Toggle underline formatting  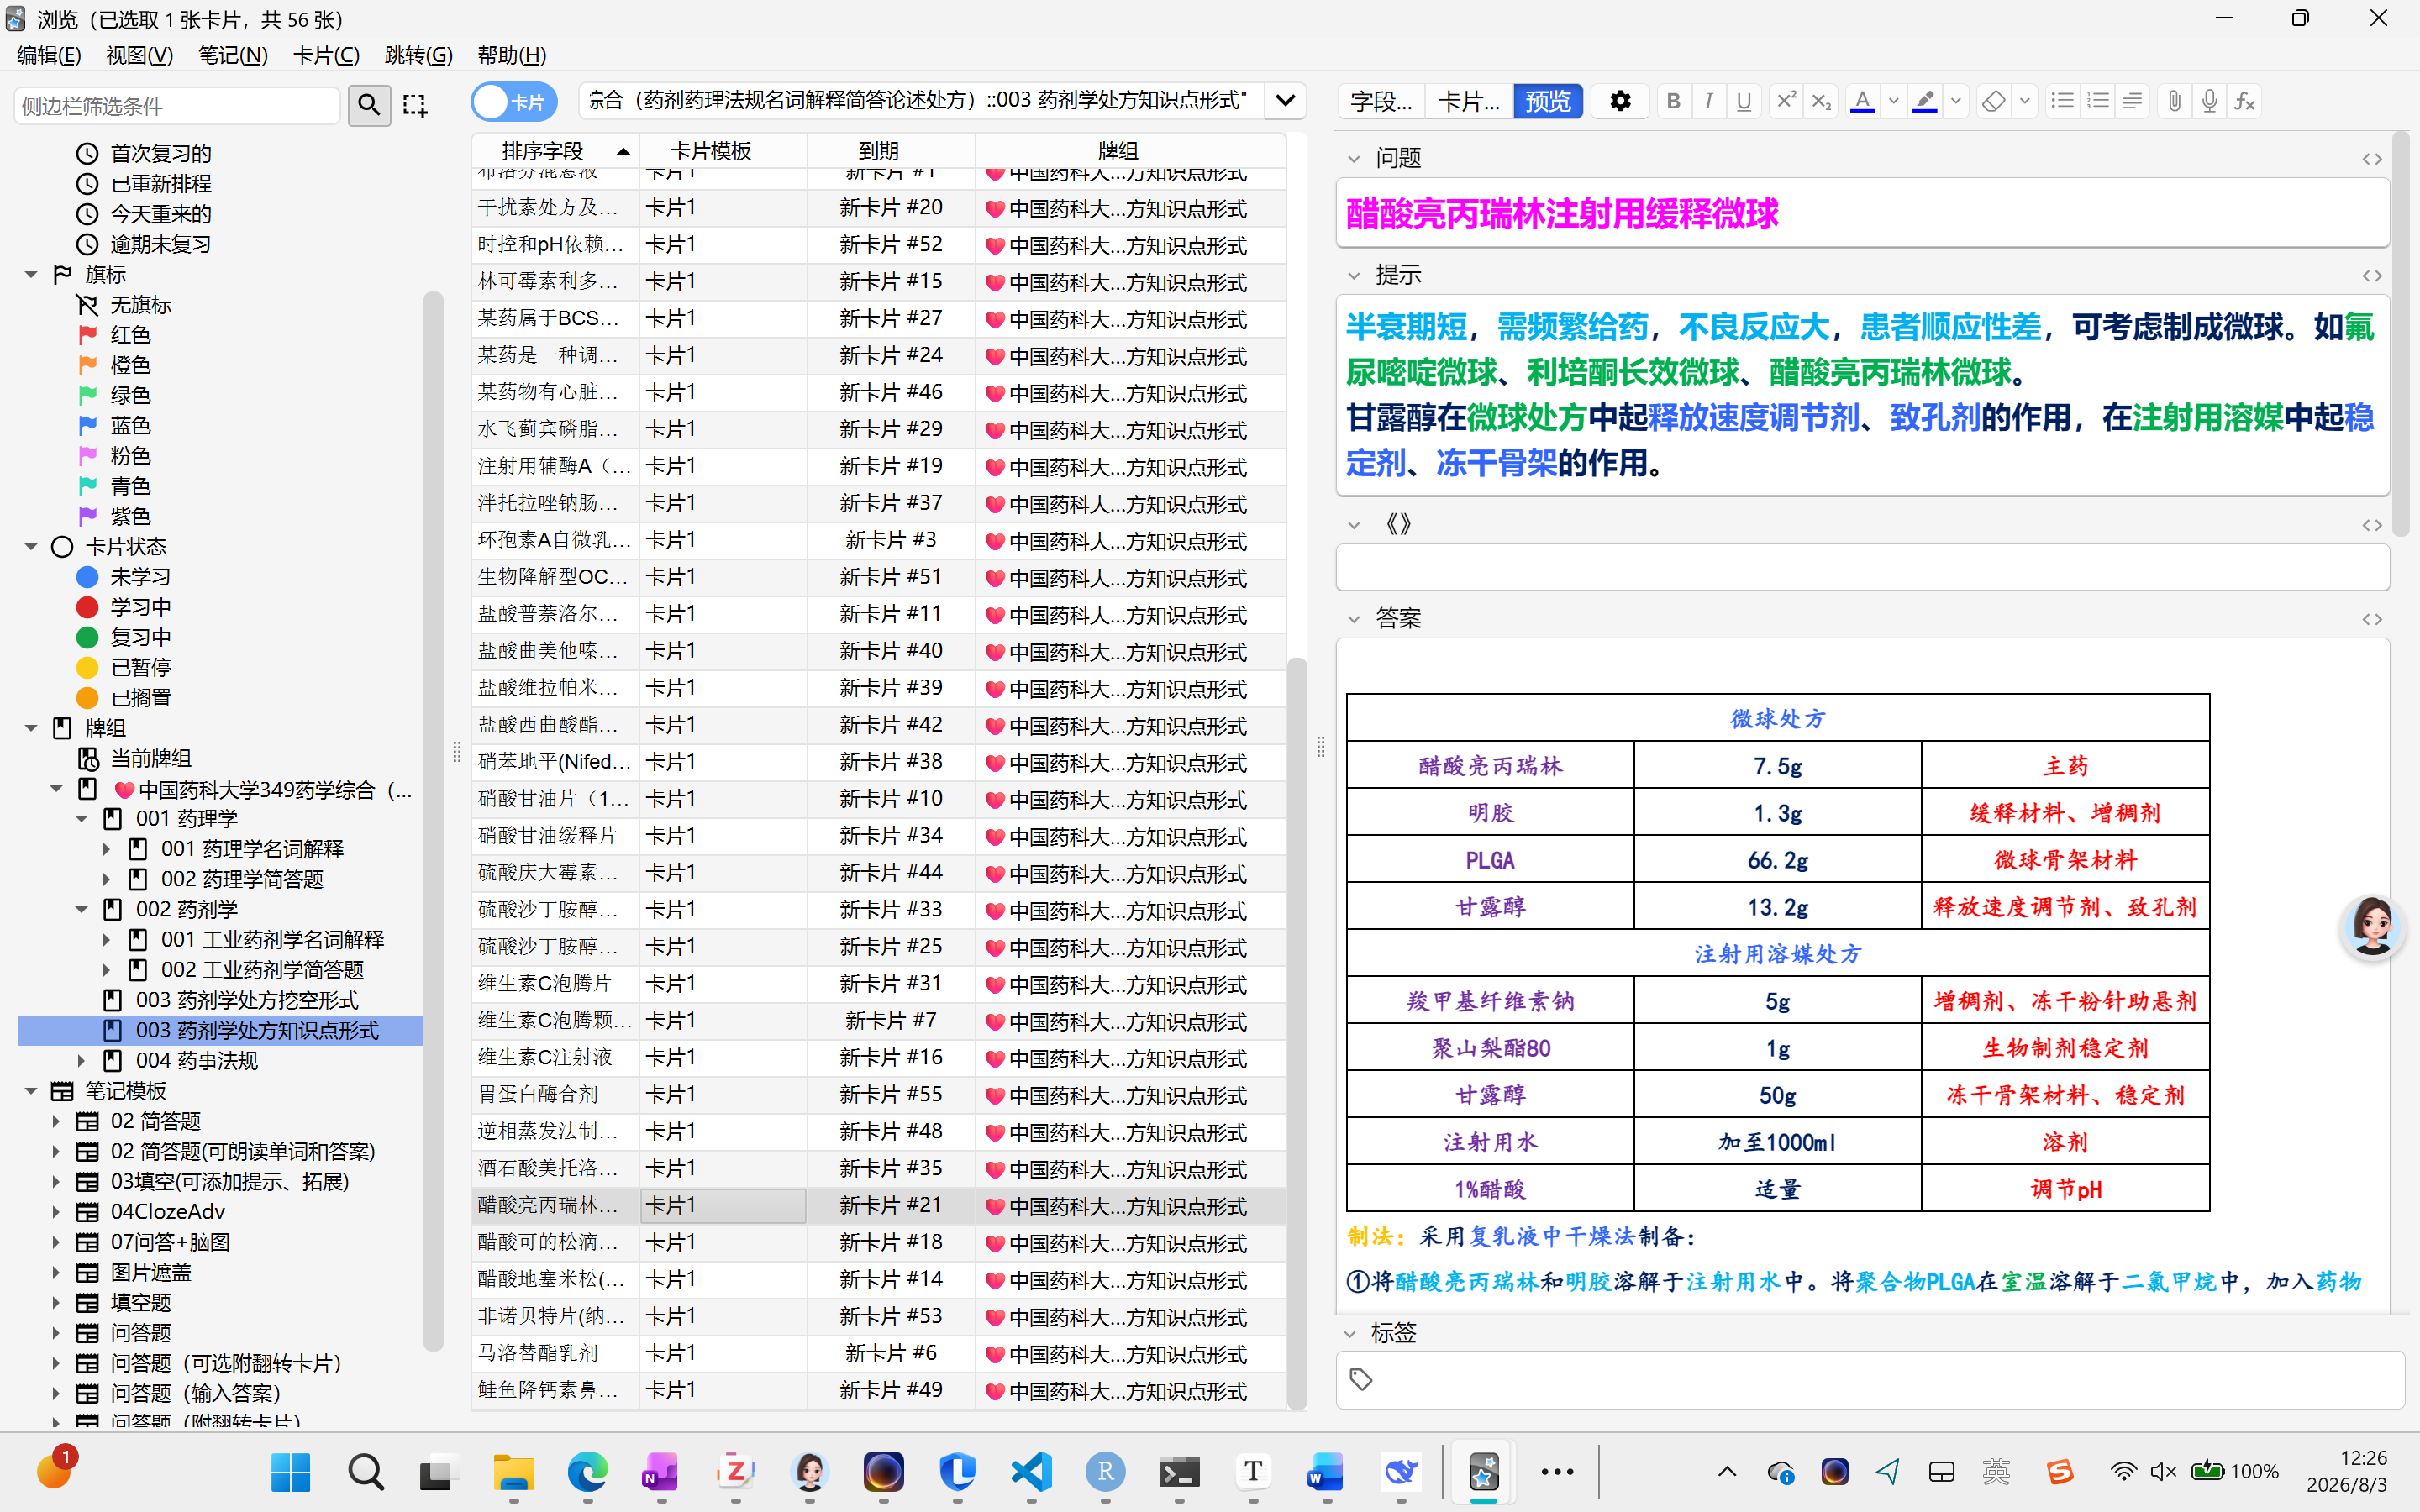(x=1744, y=101)
